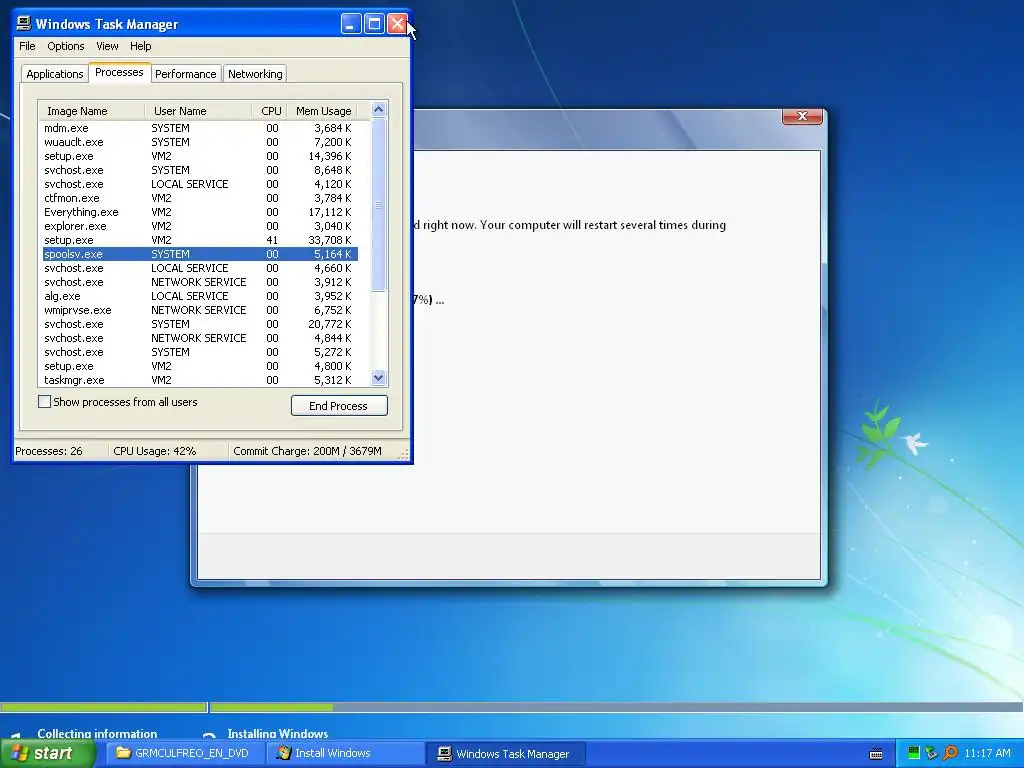Open the Start menu
1024x768 pixels.
tap(47, 753)
